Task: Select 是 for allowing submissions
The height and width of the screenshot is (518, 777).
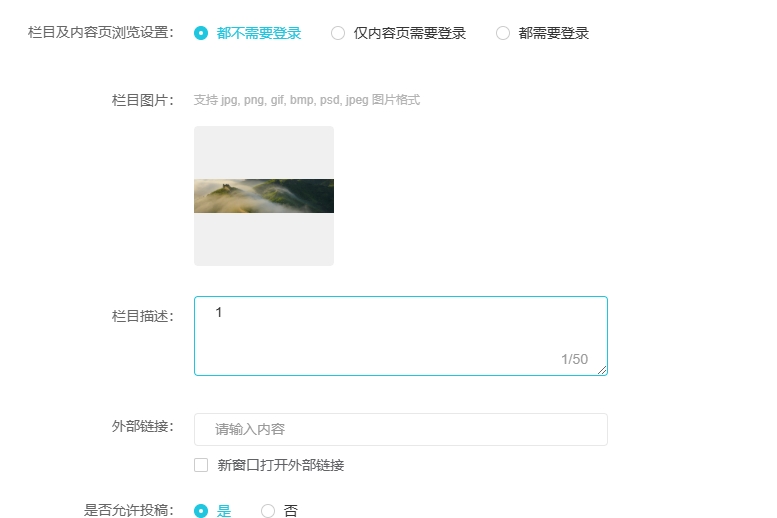Action: click(x=201, y=511)
